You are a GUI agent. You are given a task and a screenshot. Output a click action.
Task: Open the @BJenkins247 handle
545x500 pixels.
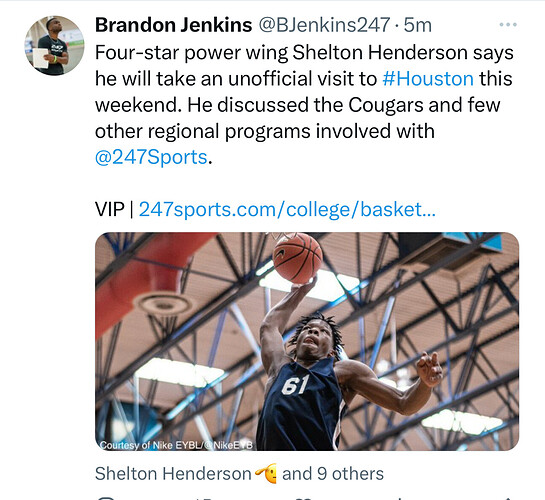coord(324,25)
